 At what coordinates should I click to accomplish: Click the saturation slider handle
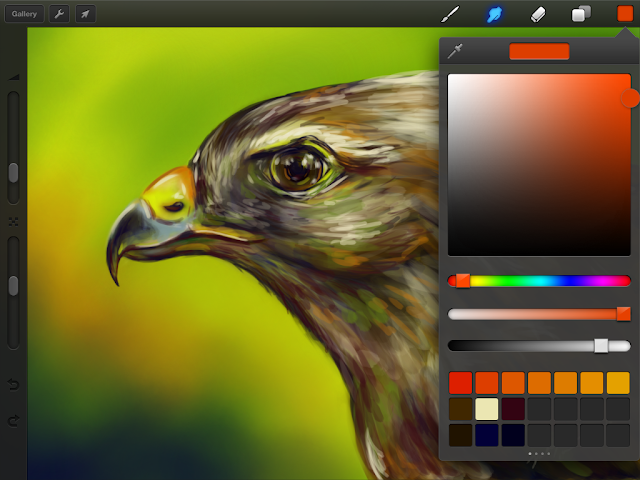623,313
